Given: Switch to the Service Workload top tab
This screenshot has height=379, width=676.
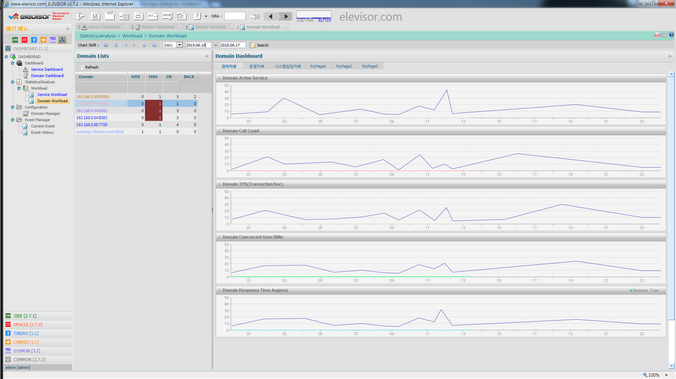Looking at the screenshot, I should pos(210,27).
